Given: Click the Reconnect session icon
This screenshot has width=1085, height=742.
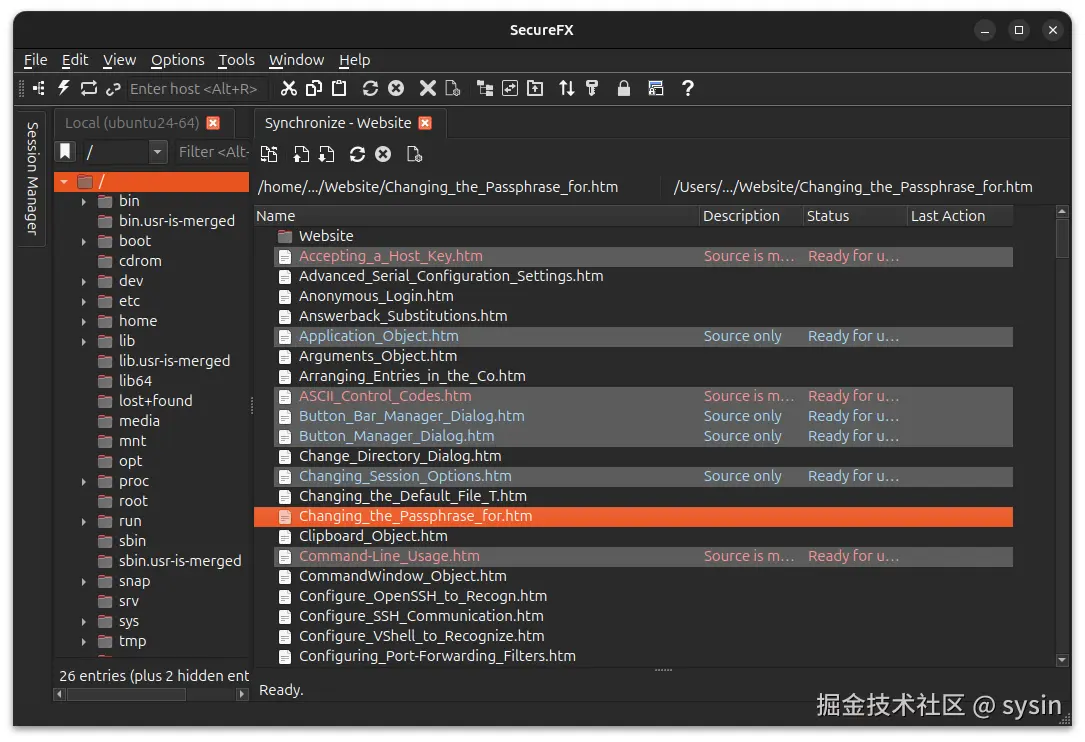Looking at the screenshot, I should pos(88,88).
